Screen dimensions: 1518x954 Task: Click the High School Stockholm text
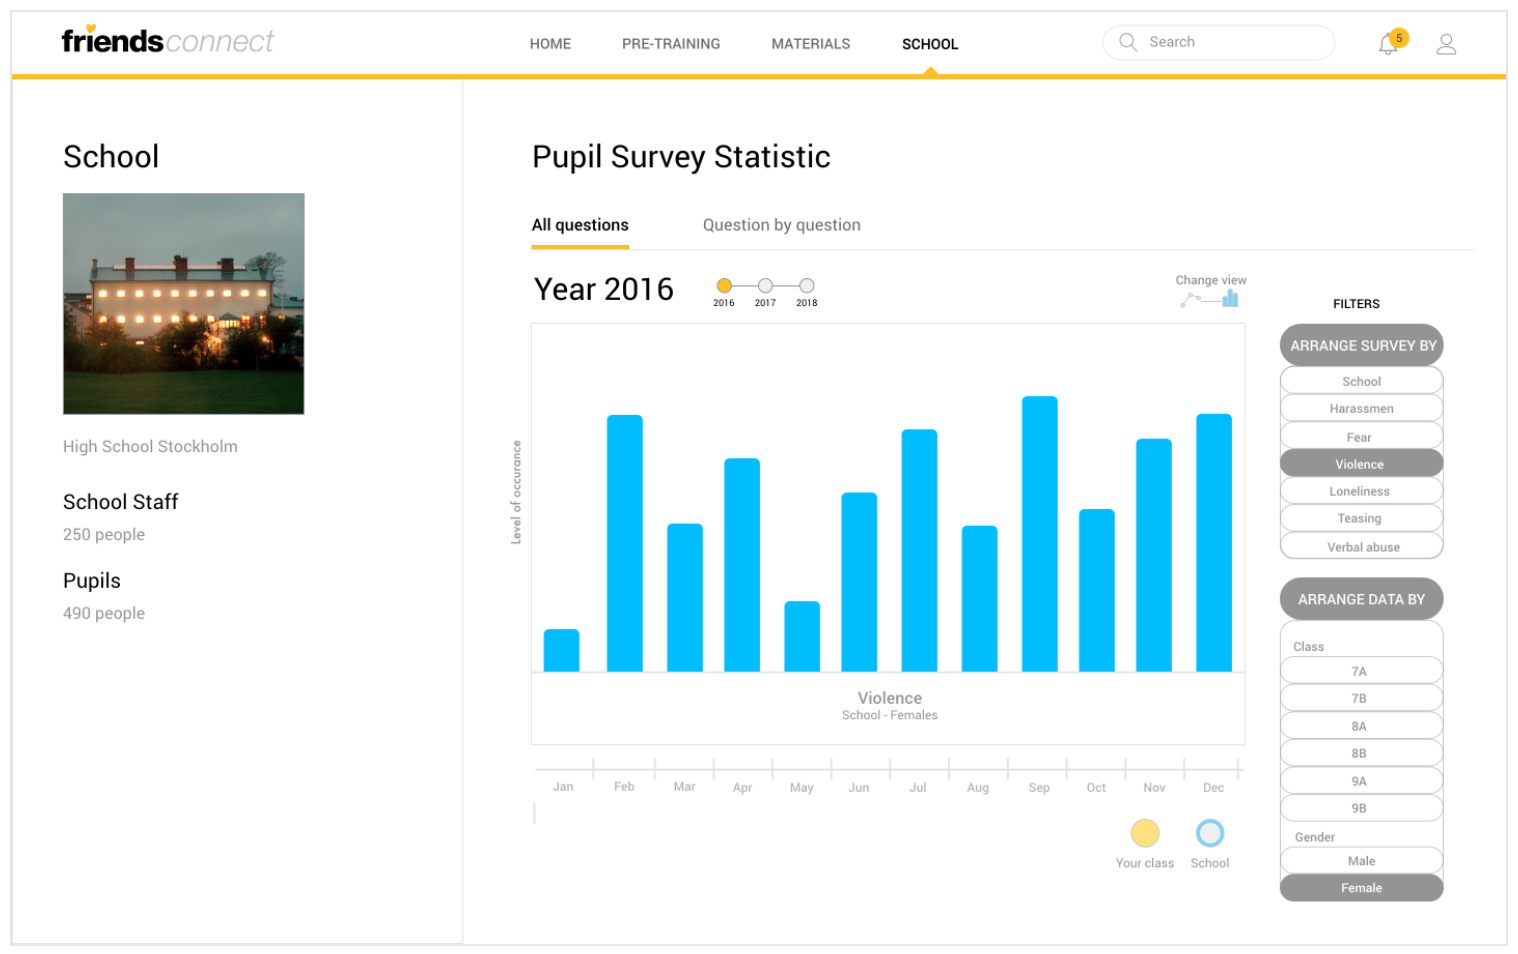(150, 446)
